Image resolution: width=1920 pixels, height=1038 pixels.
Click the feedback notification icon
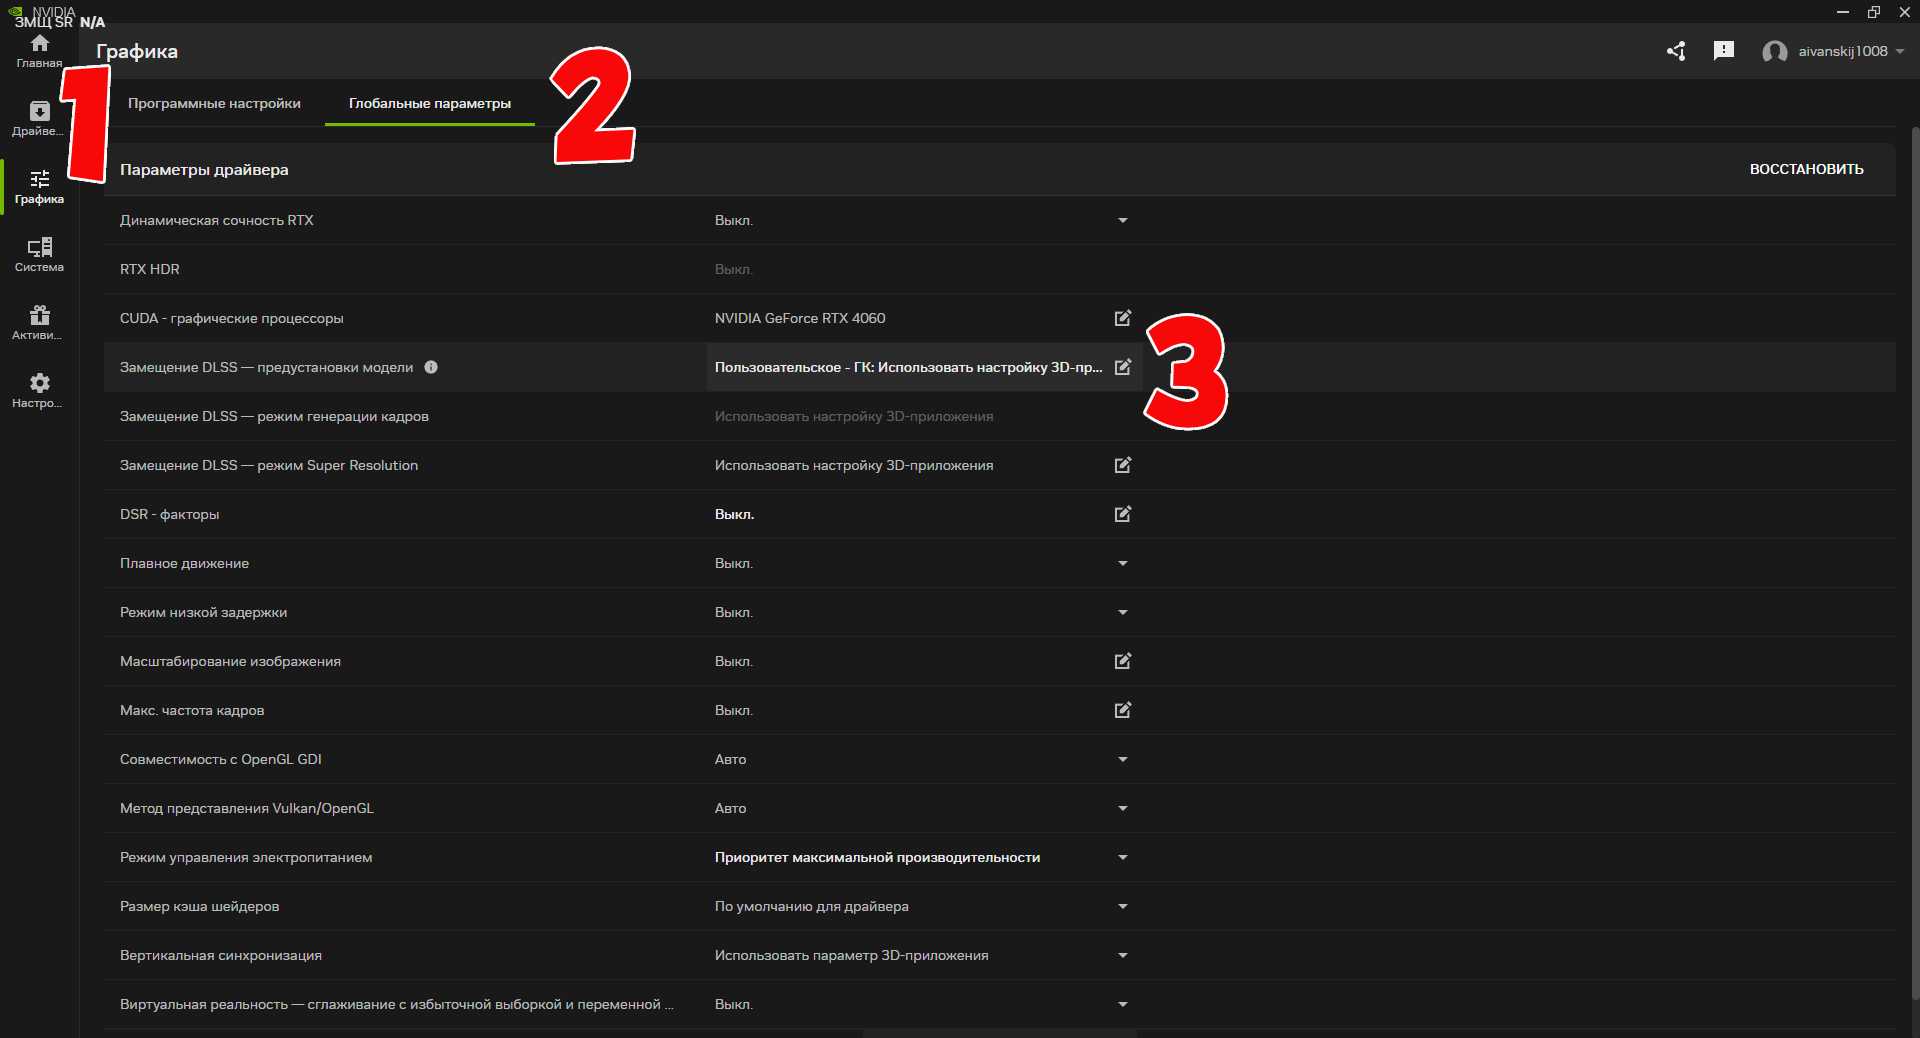point(1723,51)
